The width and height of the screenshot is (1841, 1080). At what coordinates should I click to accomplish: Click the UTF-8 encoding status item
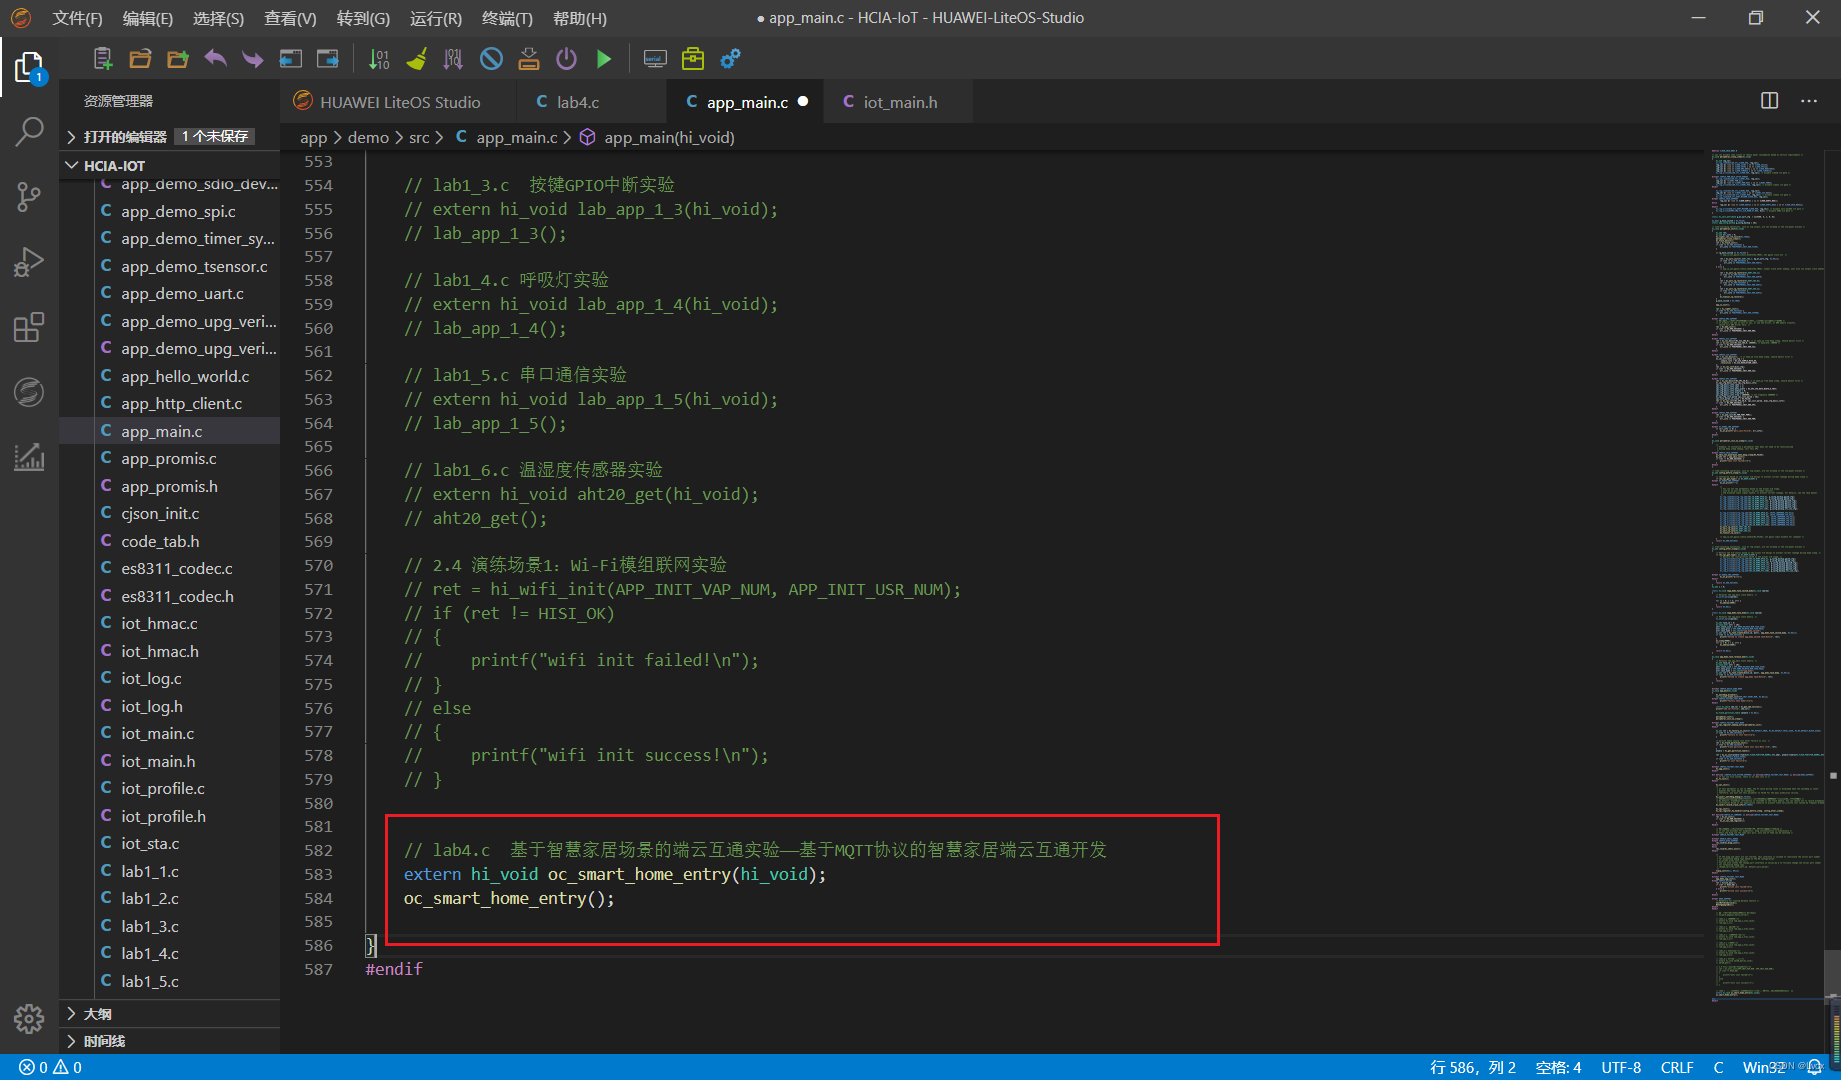point(1621,1067)
